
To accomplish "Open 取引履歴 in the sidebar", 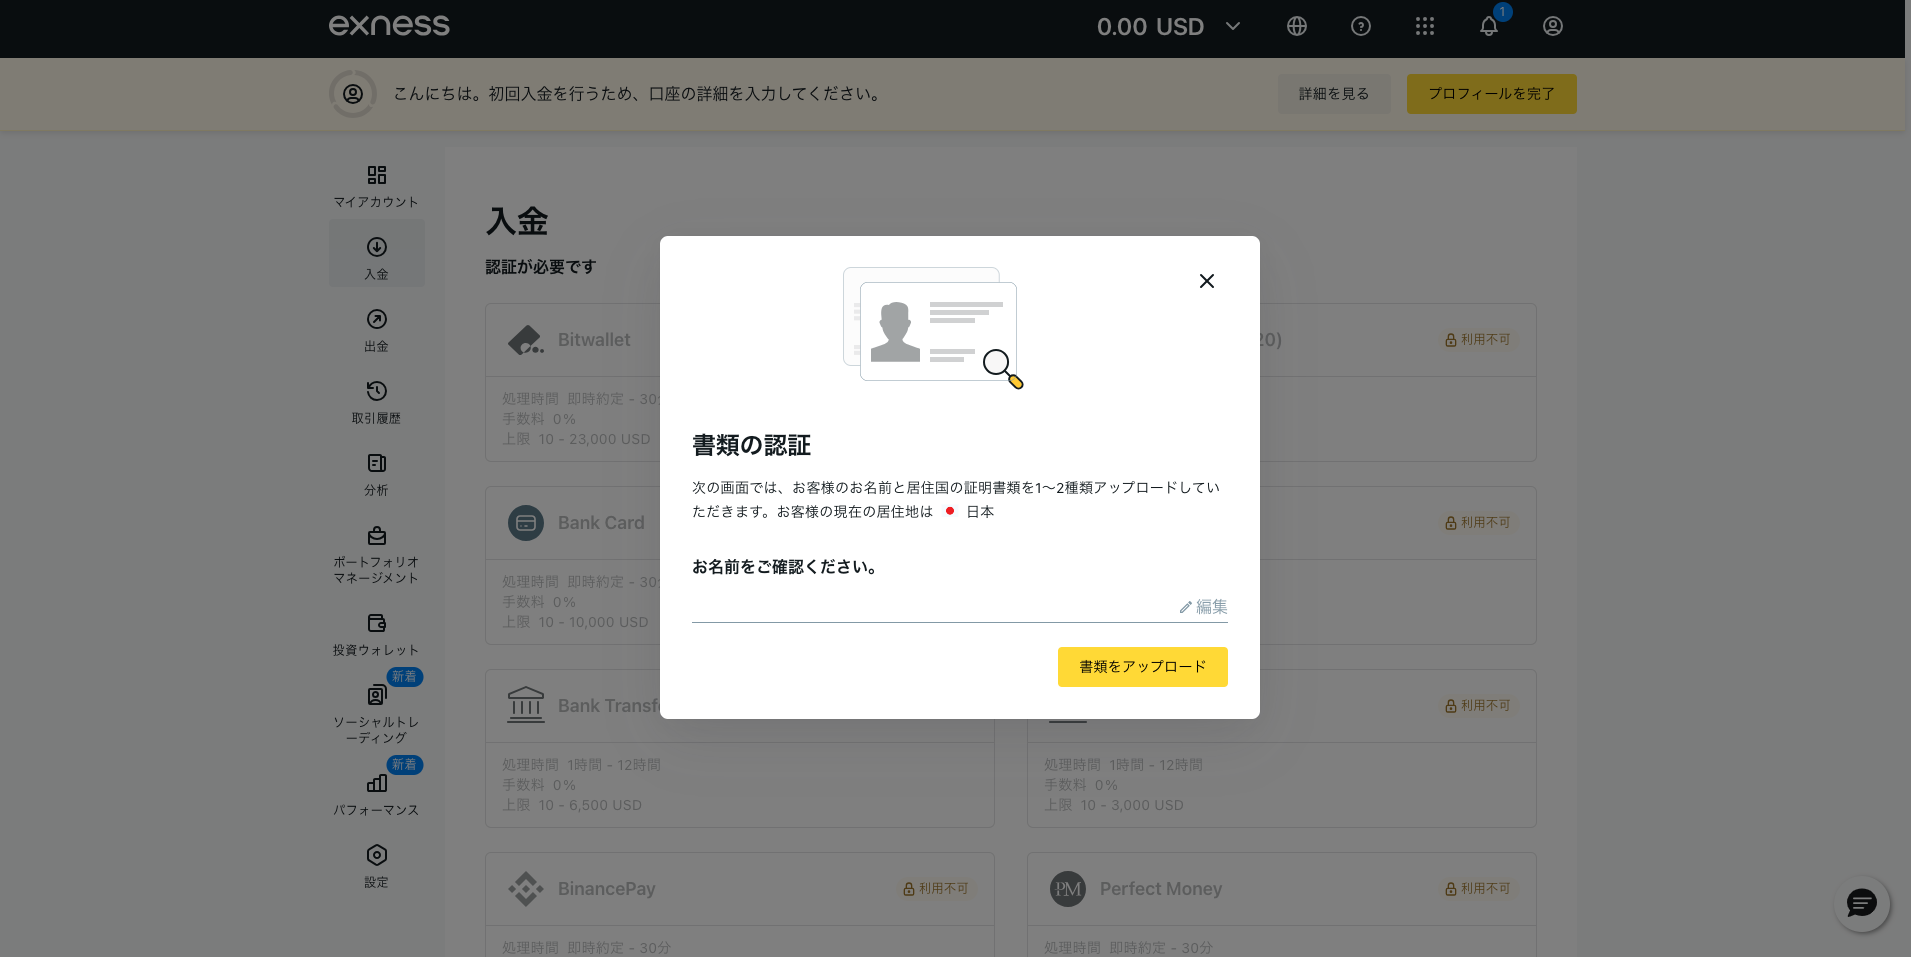I will pos(376,402).
